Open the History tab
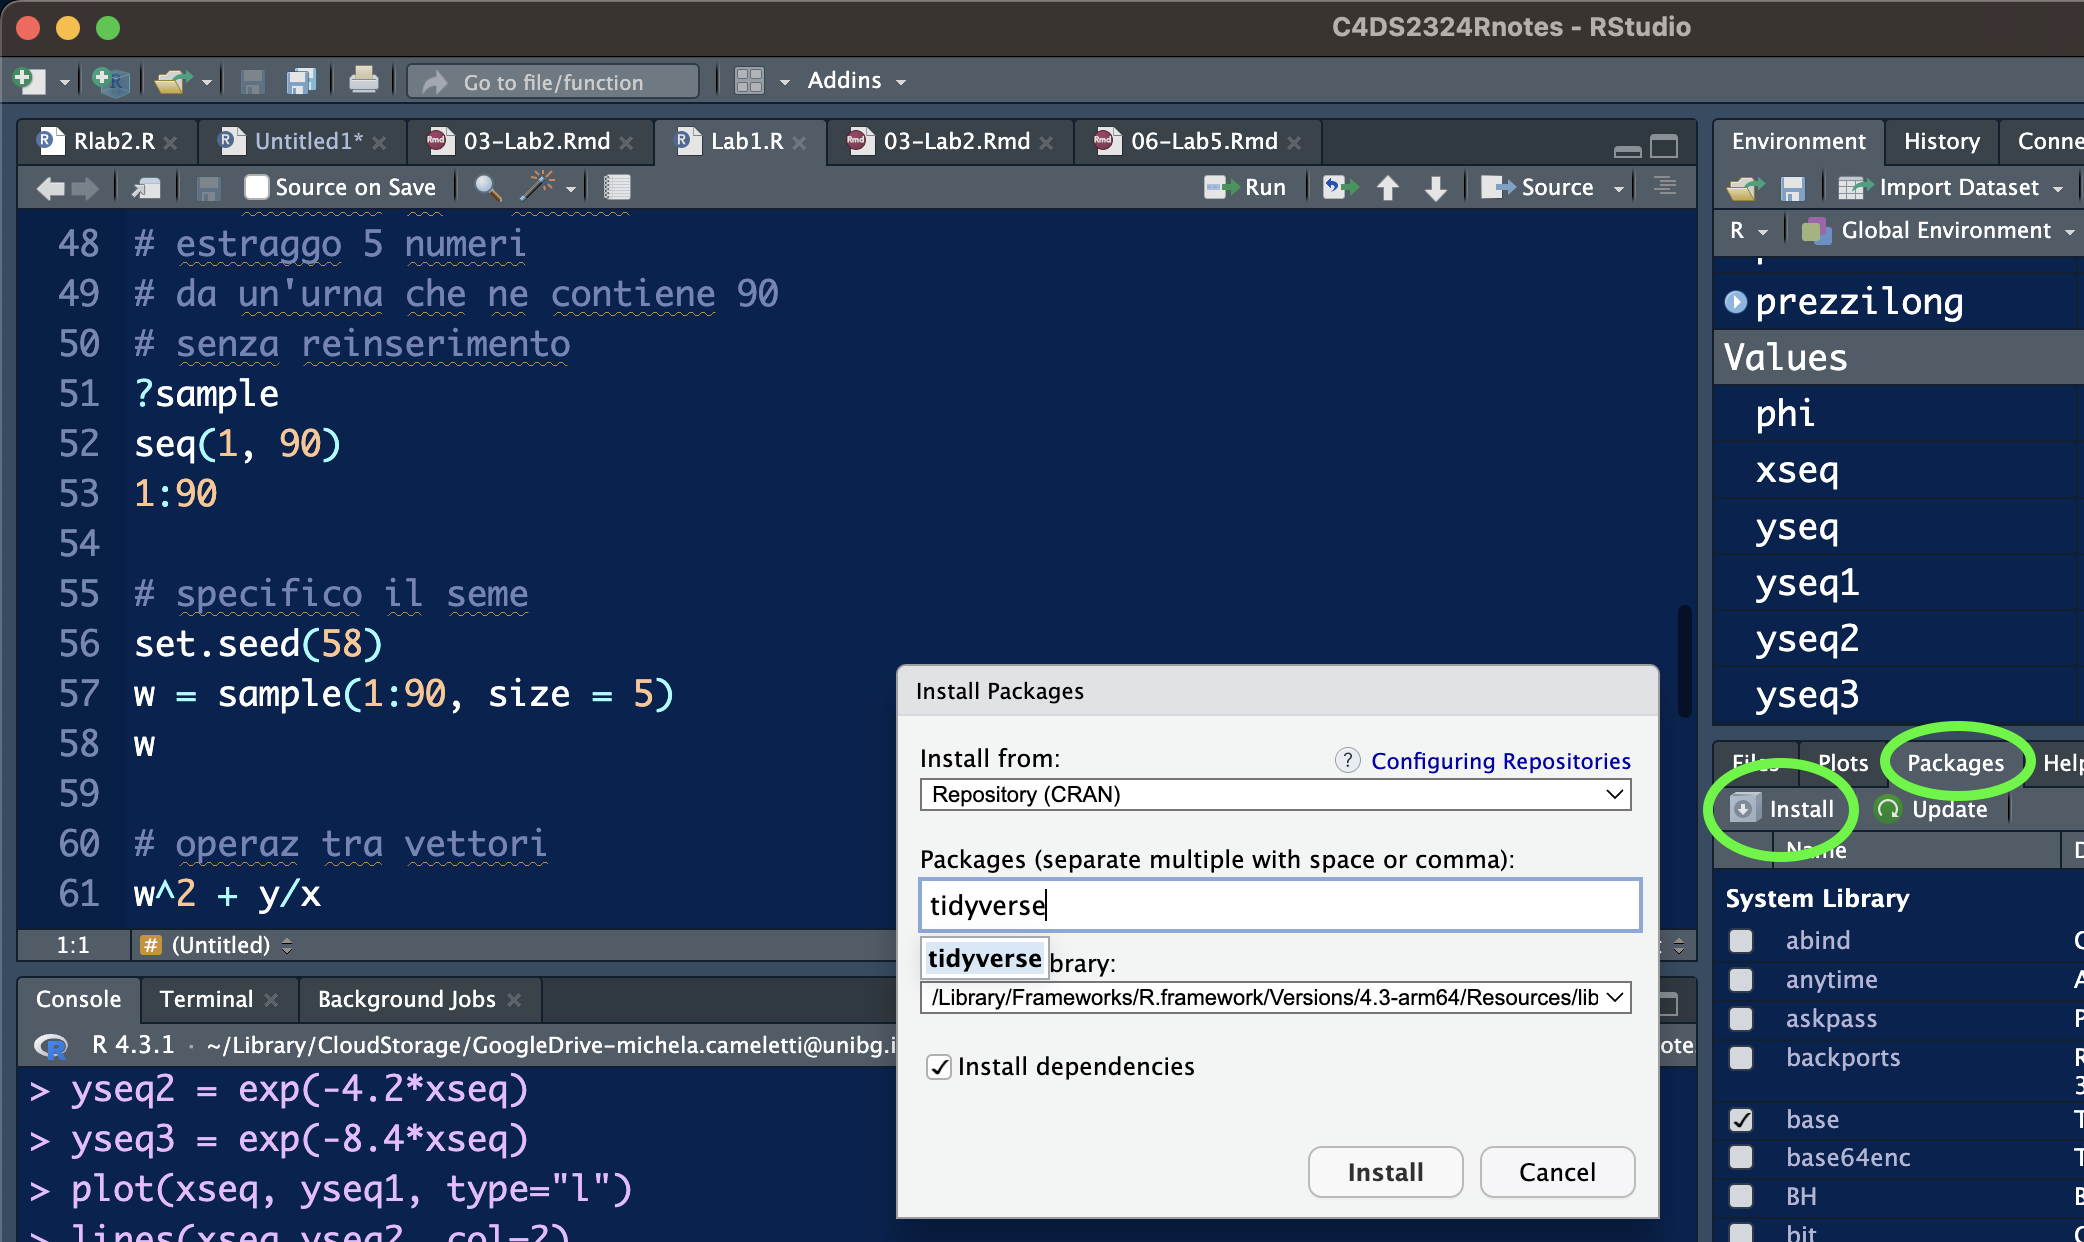This screenshot has width=2084, height=1242. click(1941, 142)
